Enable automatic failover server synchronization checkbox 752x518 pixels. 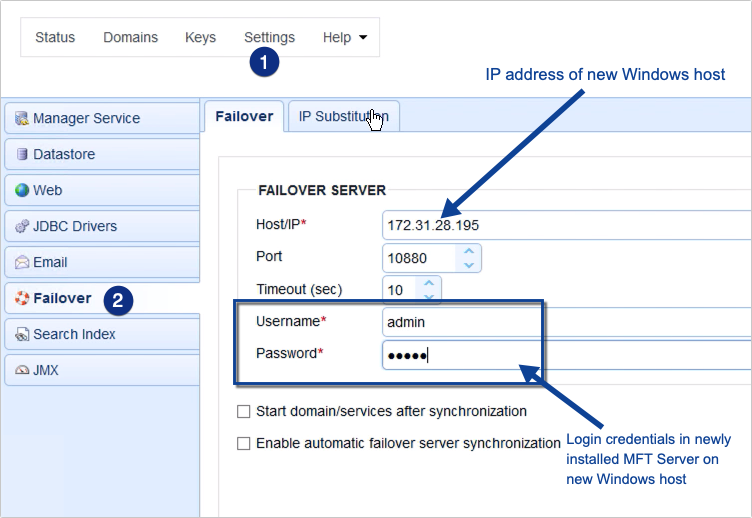point(243,443)
